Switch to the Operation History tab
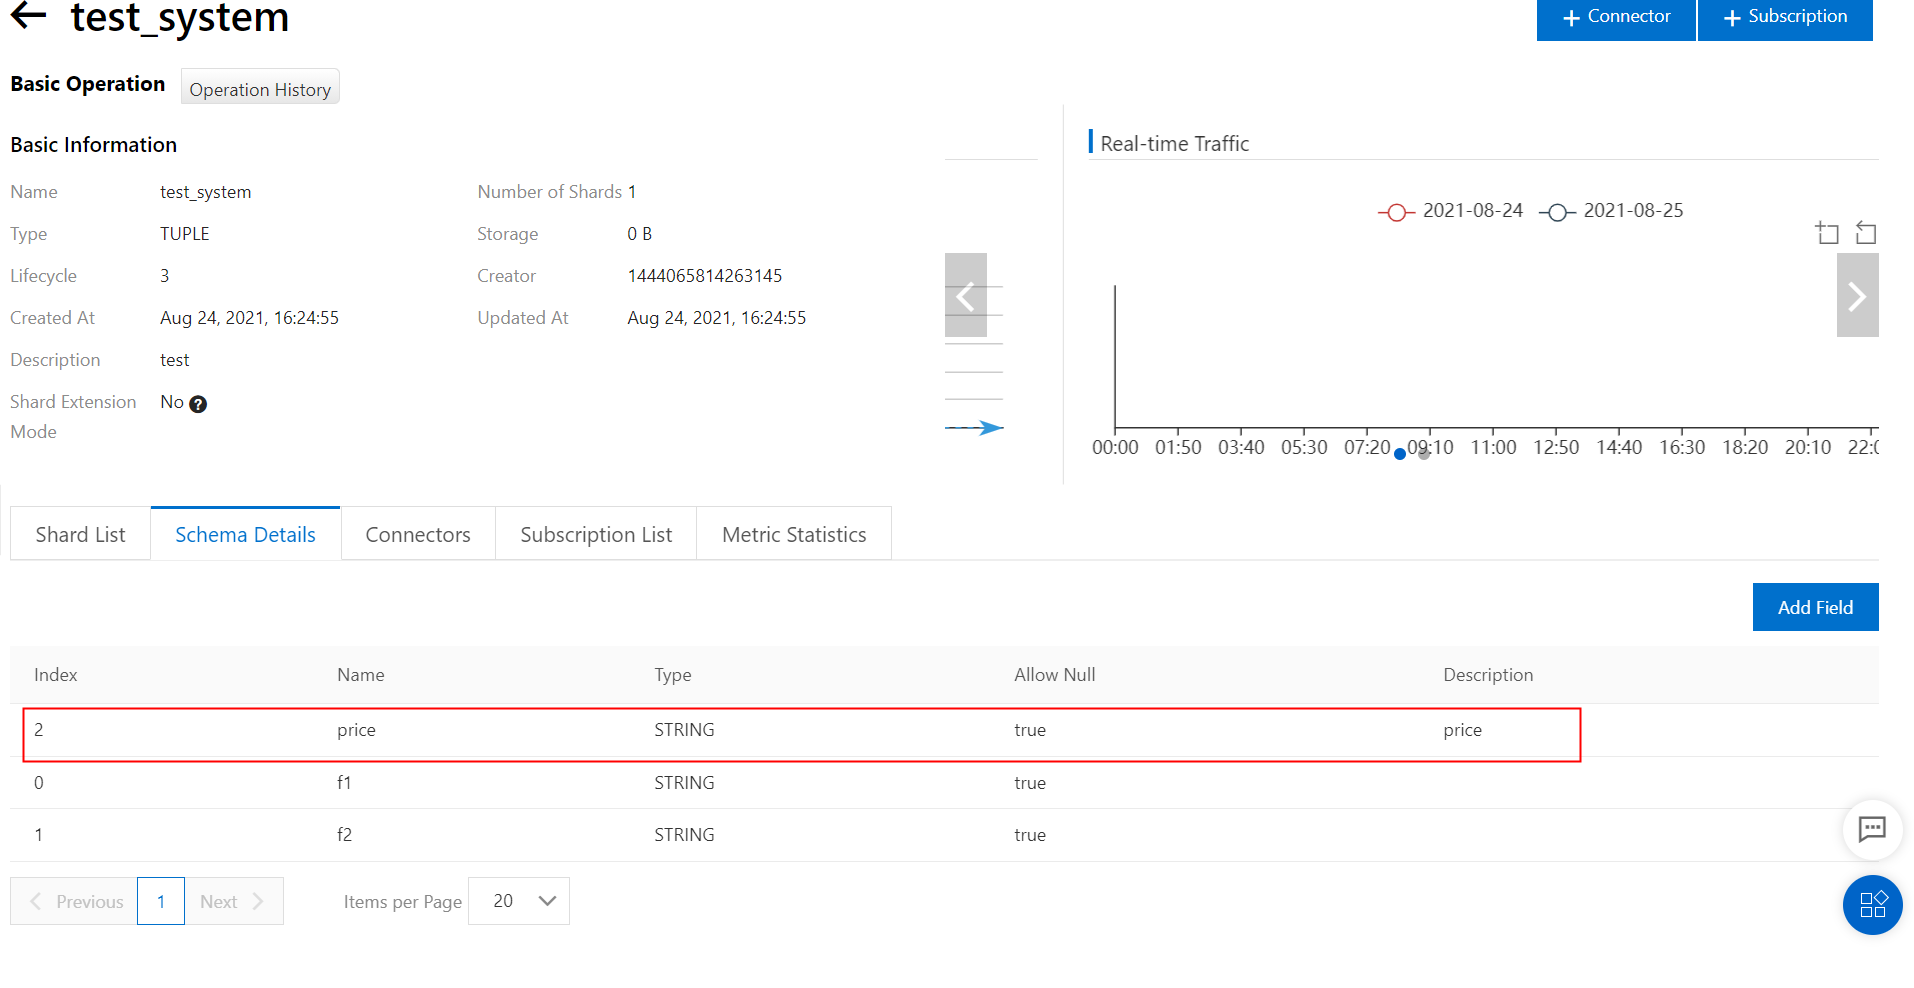This screenshot has height=988, width=1914. click(260, 89)
